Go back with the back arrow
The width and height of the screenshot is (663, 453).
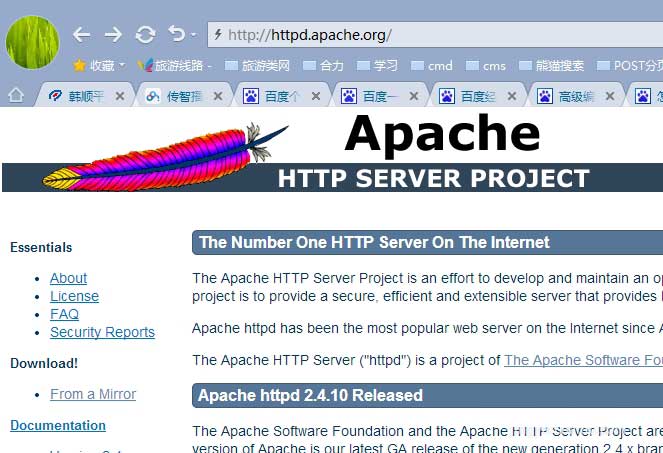[x=81, y=35]
